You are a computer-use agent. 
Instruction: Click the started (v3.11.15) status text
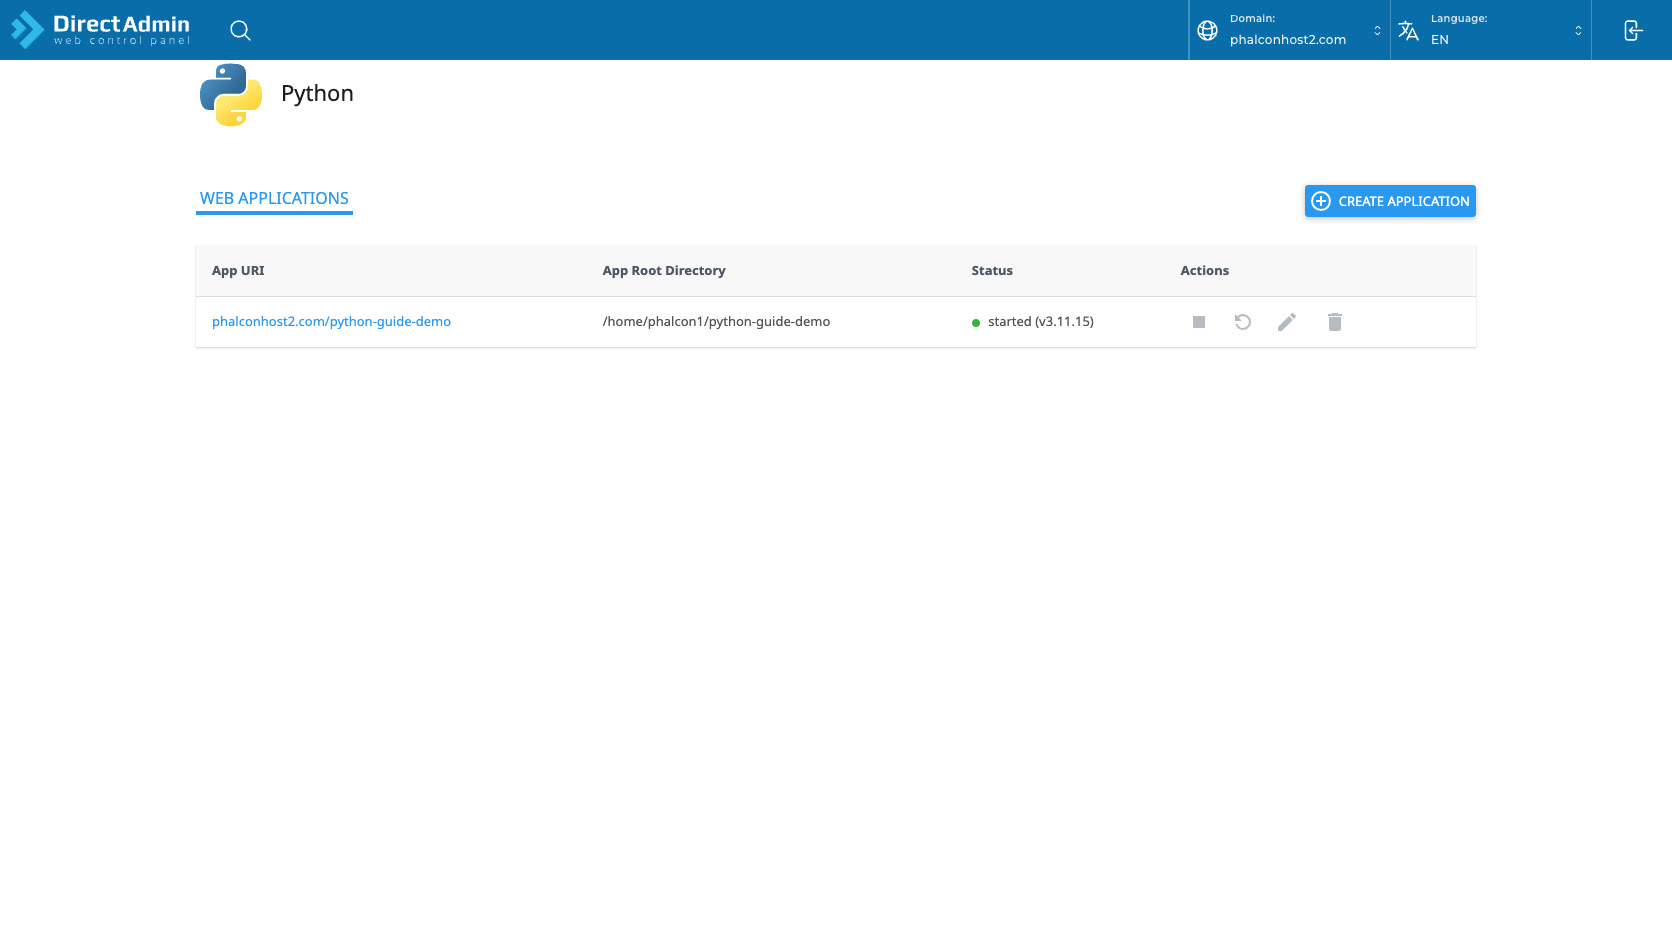point(1041,321)
